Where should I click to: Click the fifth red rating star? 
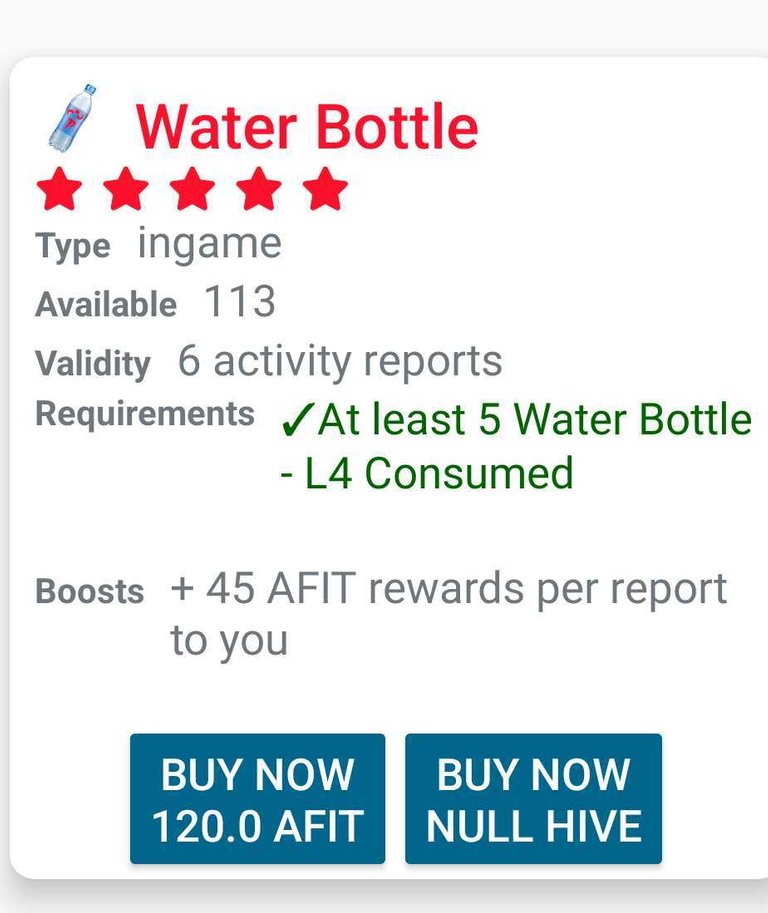(325, 189)
